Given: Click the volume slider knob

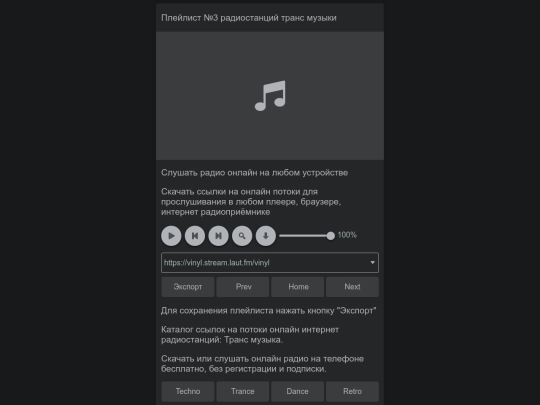Looking at the screenshot, I should (331, 236).
